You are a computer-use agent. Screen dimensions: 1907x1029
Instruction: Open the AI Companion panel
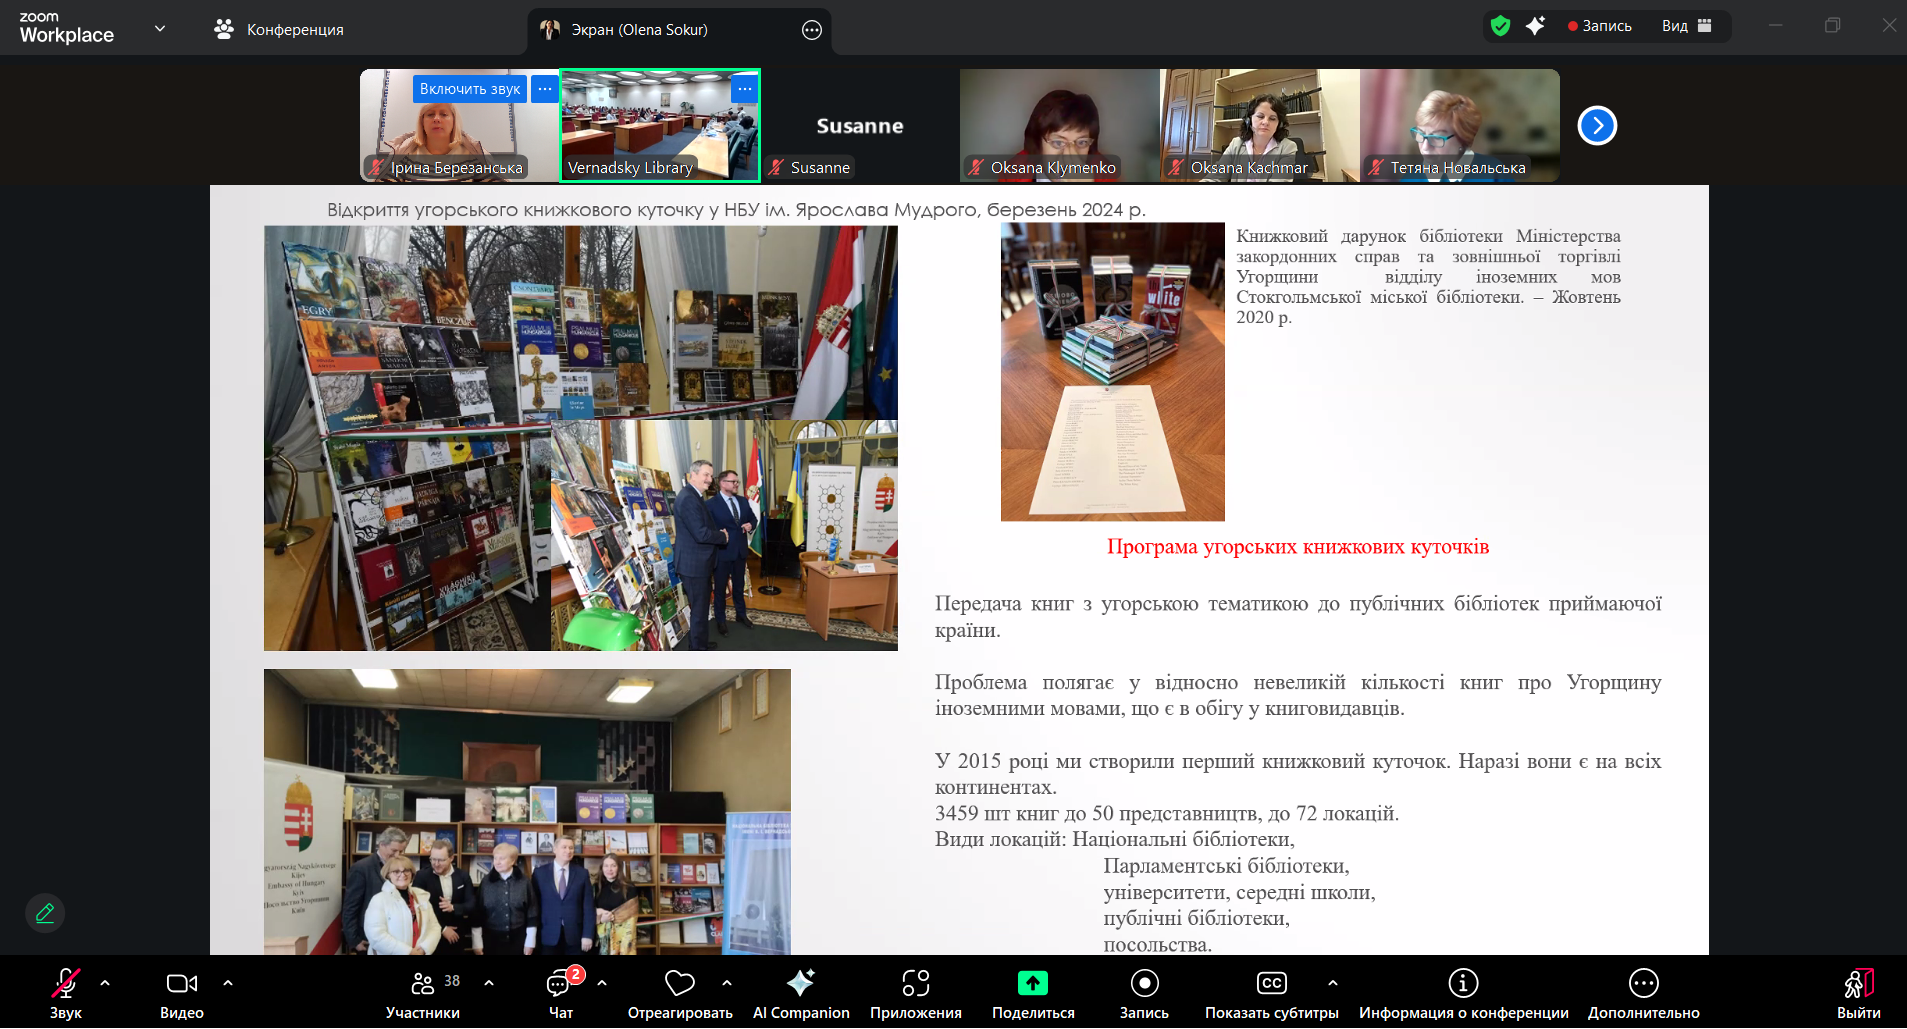800,993
